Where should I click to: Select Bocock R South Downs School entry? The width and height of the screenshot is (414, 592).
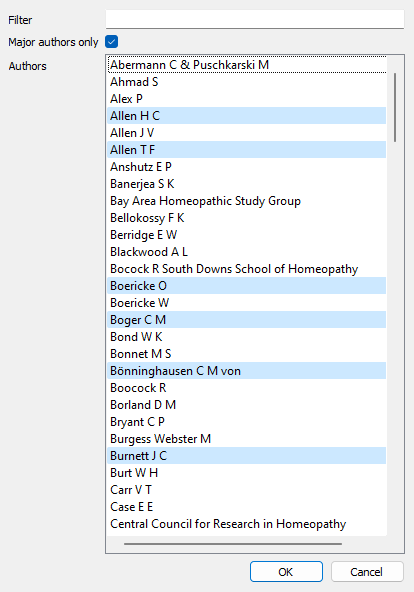[x=247, y=269]
